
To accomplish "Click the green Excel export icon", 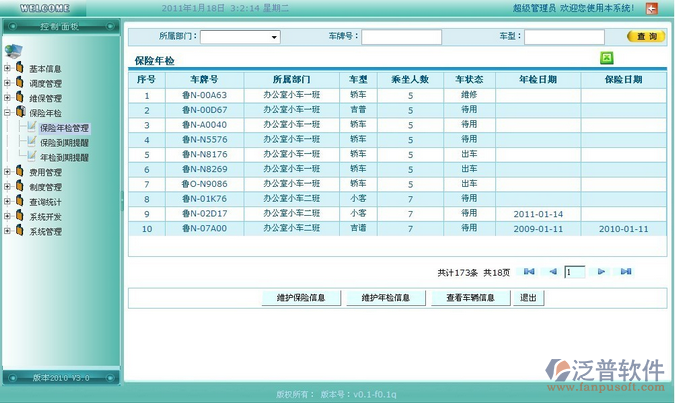I will (x=606, y=58).
